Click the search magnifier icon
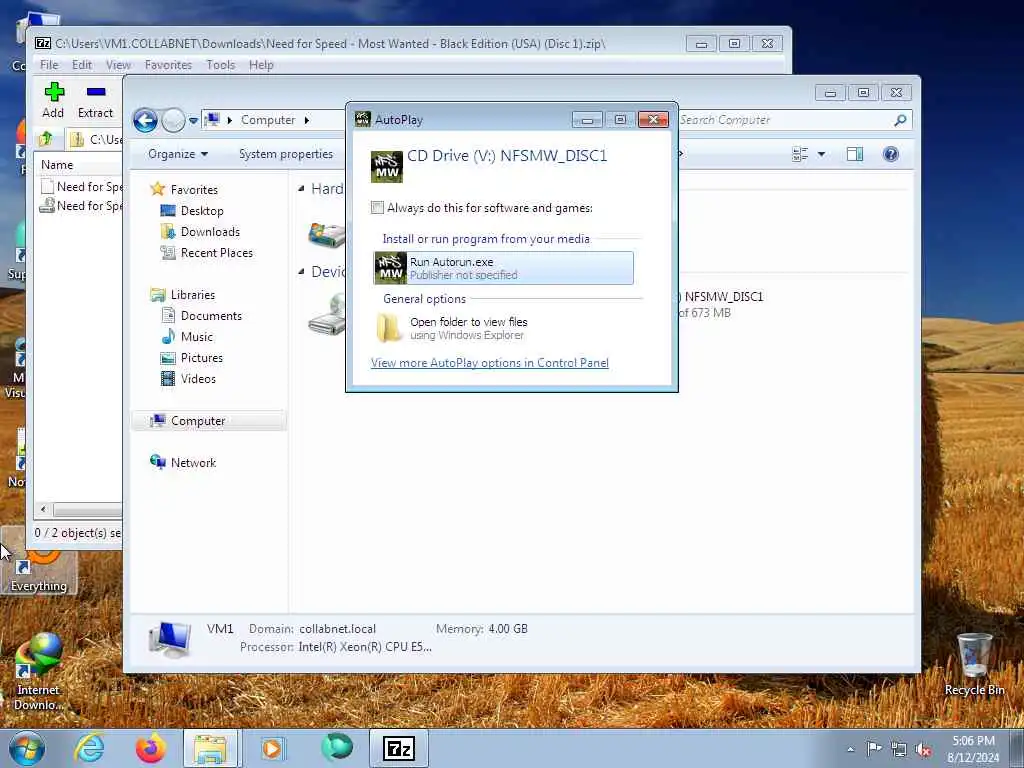The width and height of the screenshot is (1024, 768). [901, 120]
